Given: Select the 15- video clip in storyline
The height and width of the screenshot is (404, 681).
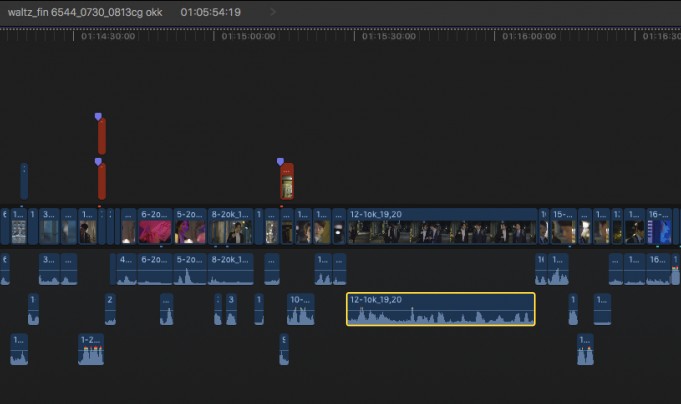Looking at the screenshot, I should pos(563,227).
